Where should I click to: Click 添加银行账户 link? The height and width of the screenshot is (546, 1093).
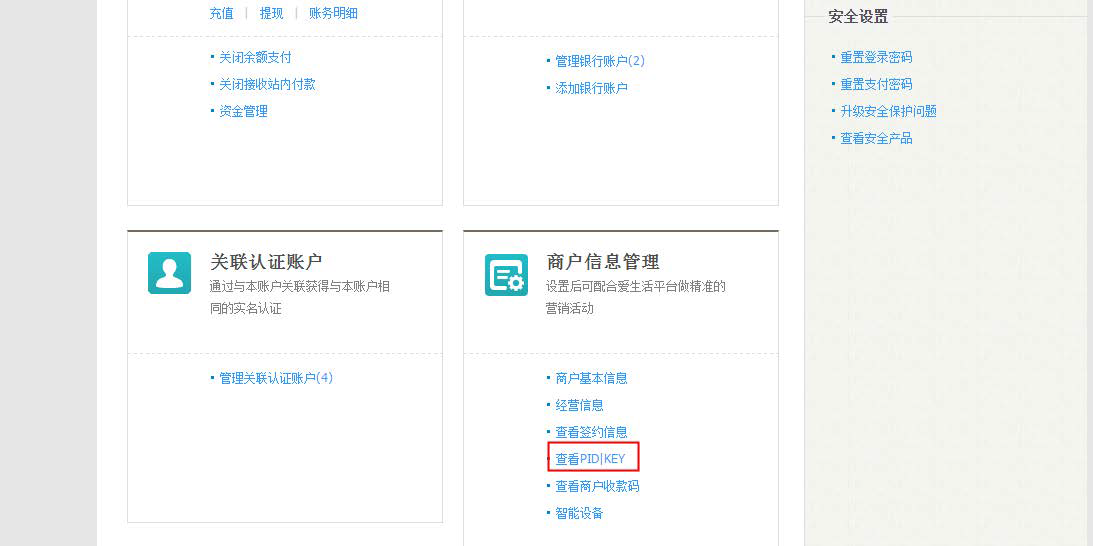tap(591, 89)
